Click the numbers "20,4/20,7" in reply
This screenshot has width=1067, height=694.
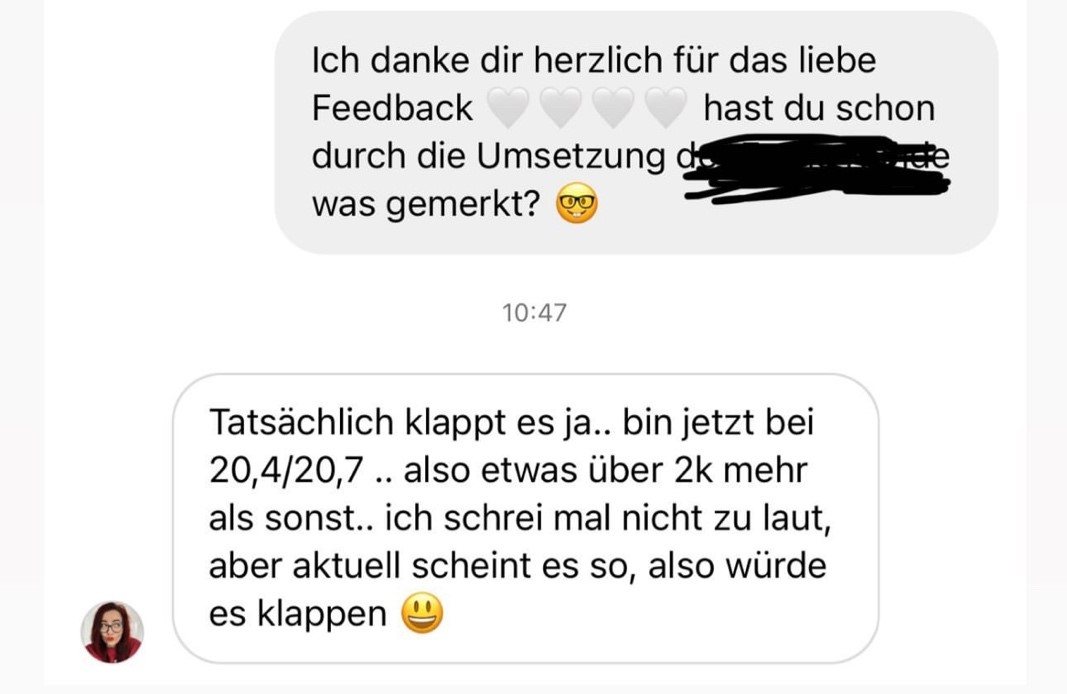coord(286,471)
